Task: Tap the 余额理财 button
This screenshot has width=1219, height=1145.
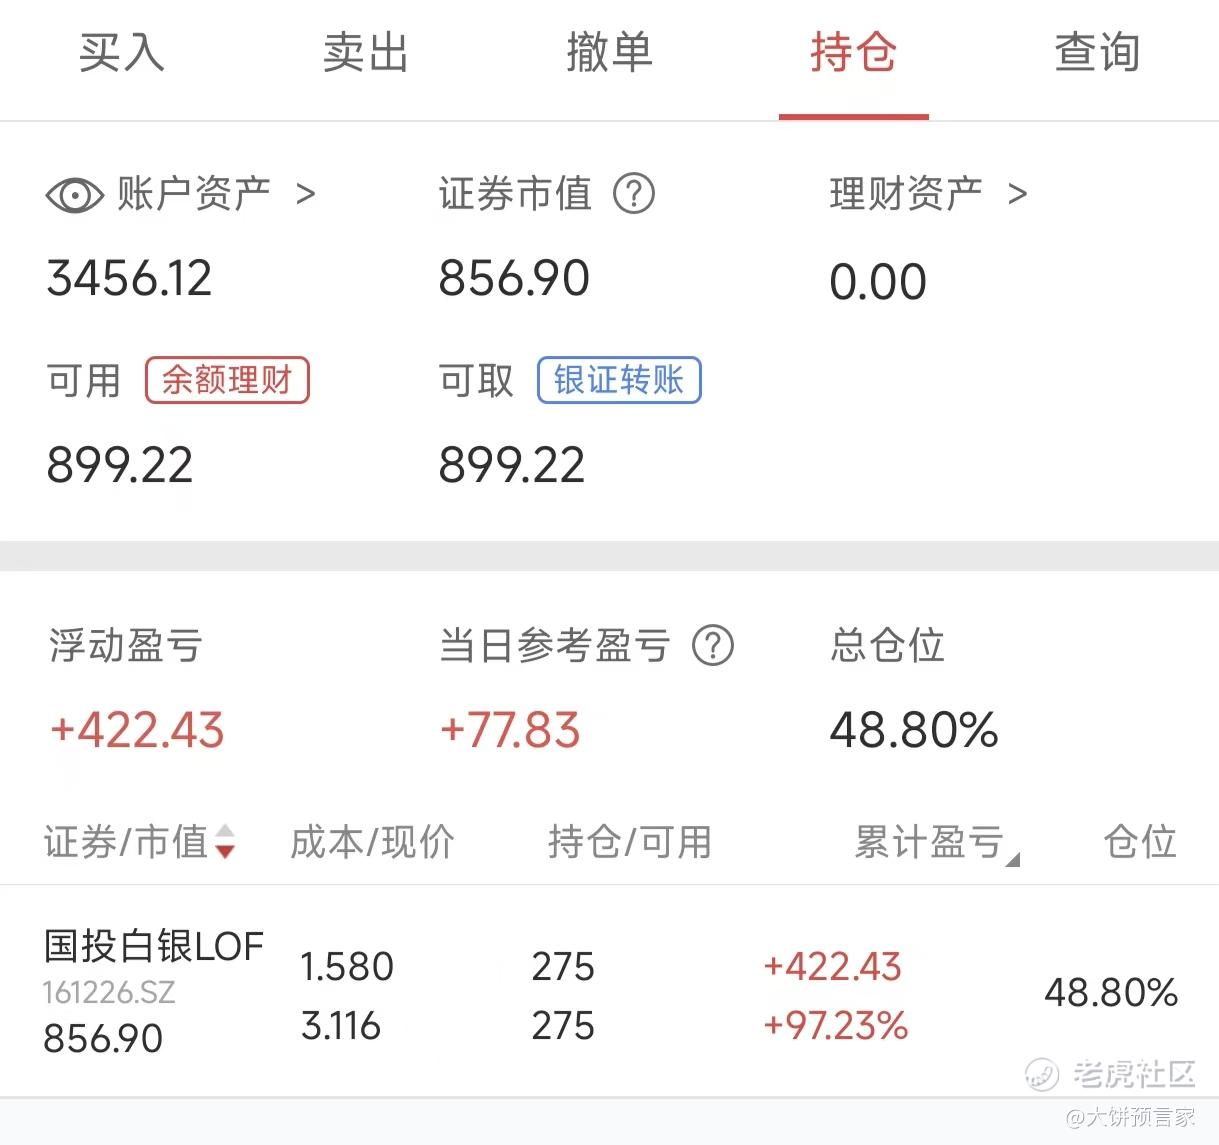Action: point(227,380)
